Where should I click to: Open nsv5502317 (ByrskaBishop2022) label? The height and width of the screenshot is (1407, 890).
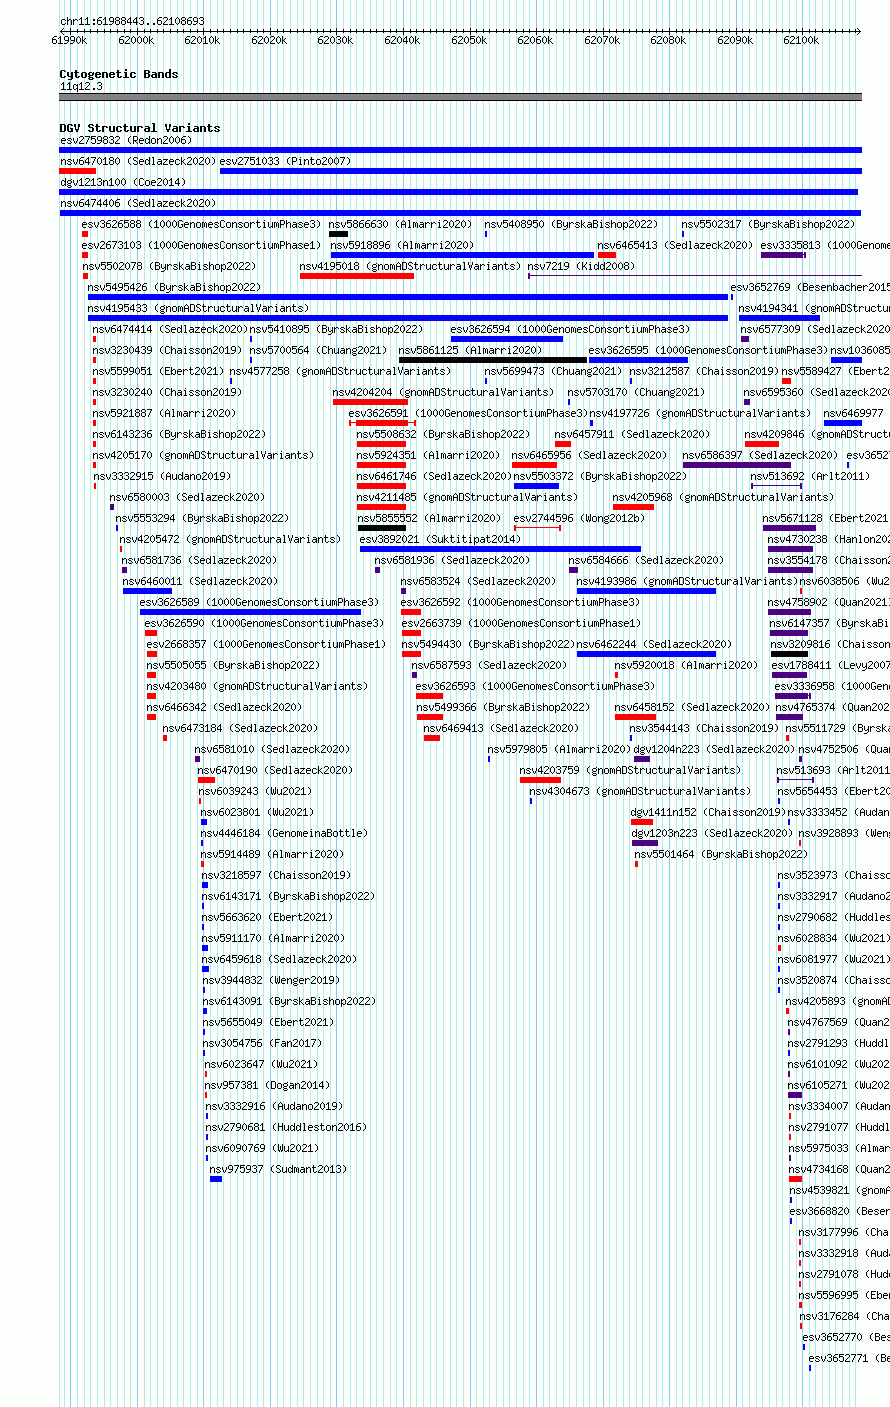coord(769,224)
